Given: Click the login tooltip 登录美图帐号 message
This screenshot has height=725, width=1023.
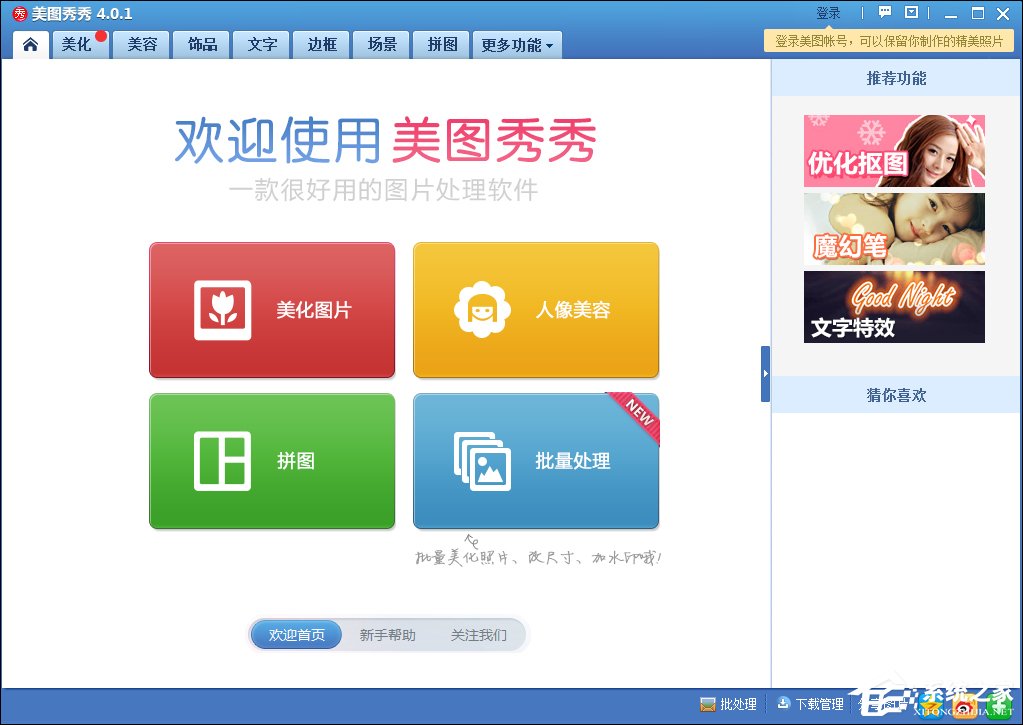Looking at the screenshot, I should (889, 41).
